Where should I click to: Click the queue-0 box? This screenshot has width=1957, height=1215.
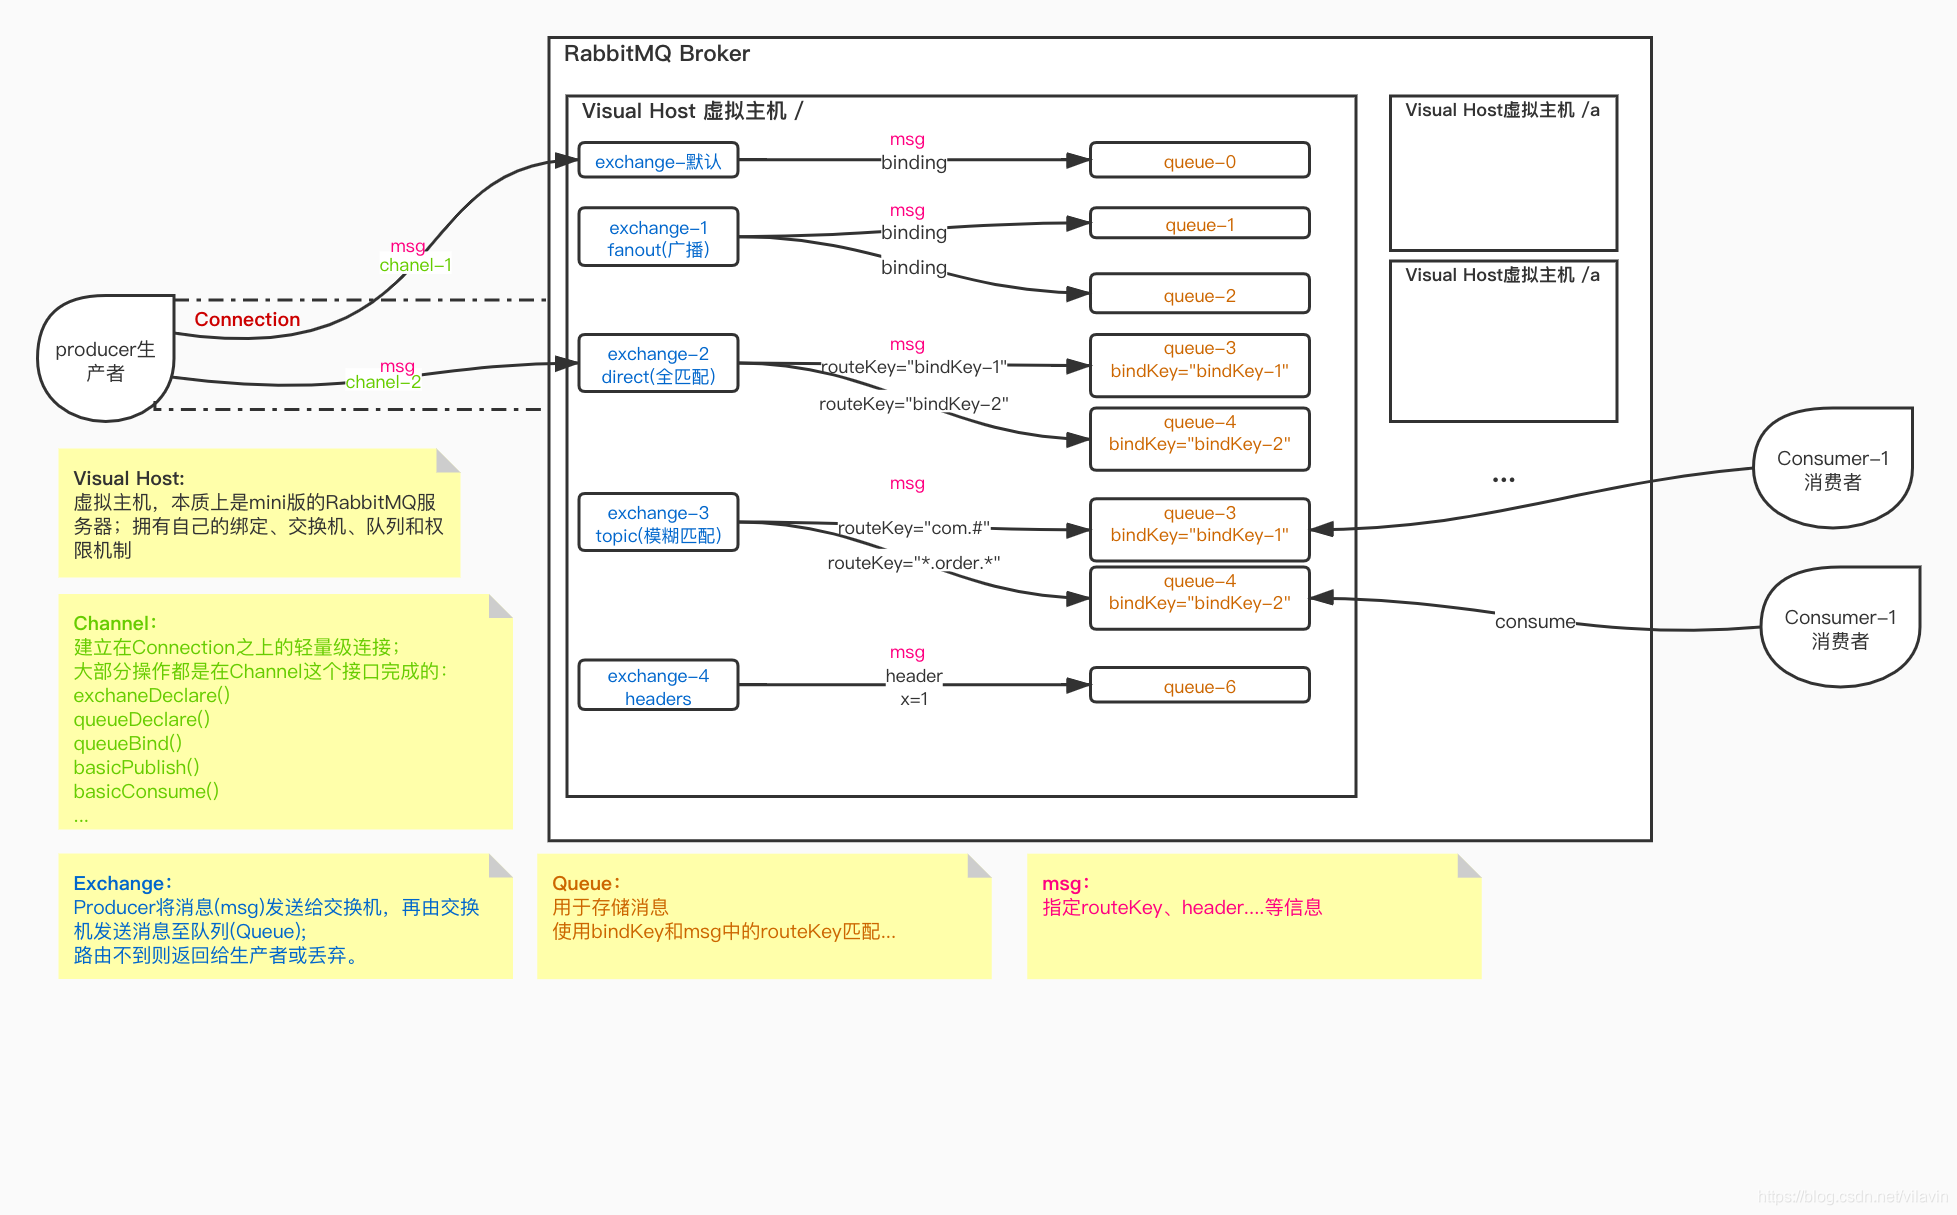1199,161
